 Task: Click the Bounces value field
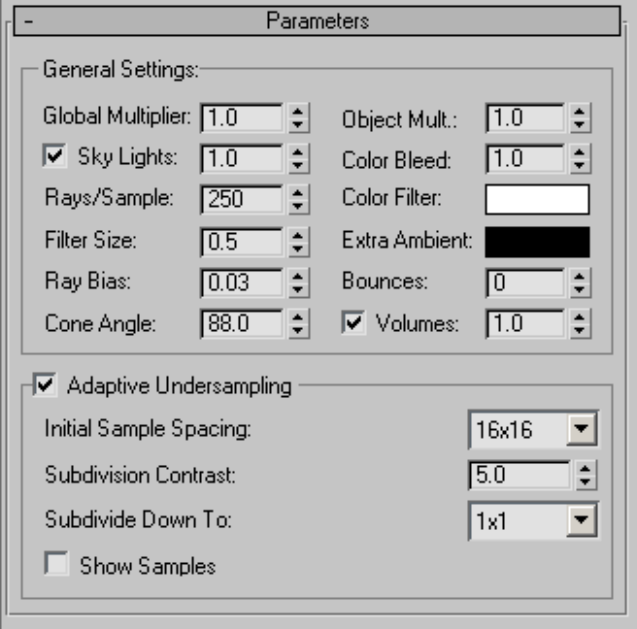(524, 283)
